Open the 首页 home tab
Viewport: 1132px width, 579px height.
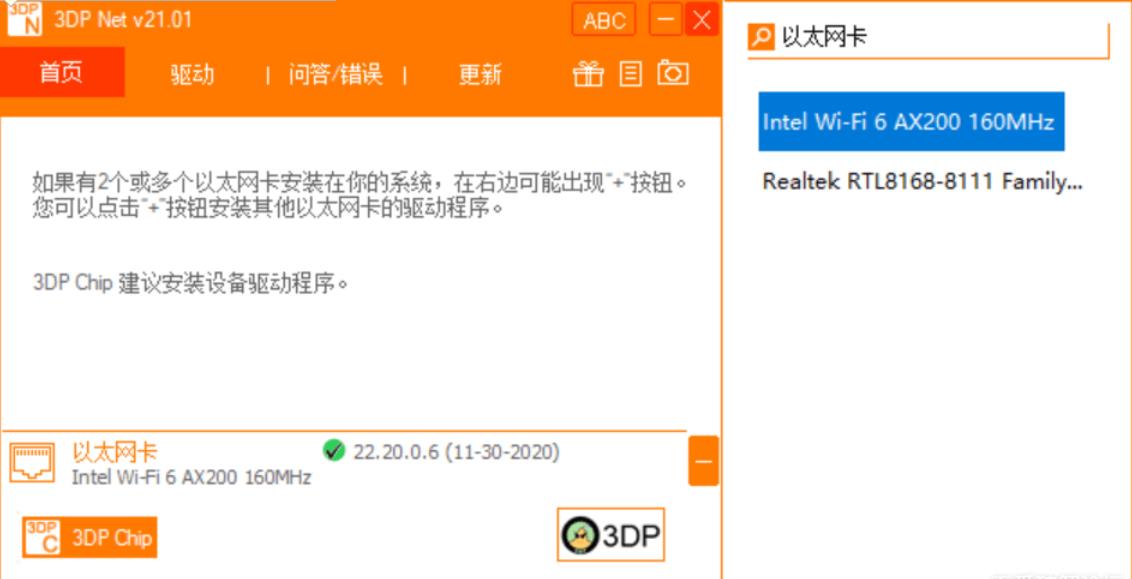62,72
